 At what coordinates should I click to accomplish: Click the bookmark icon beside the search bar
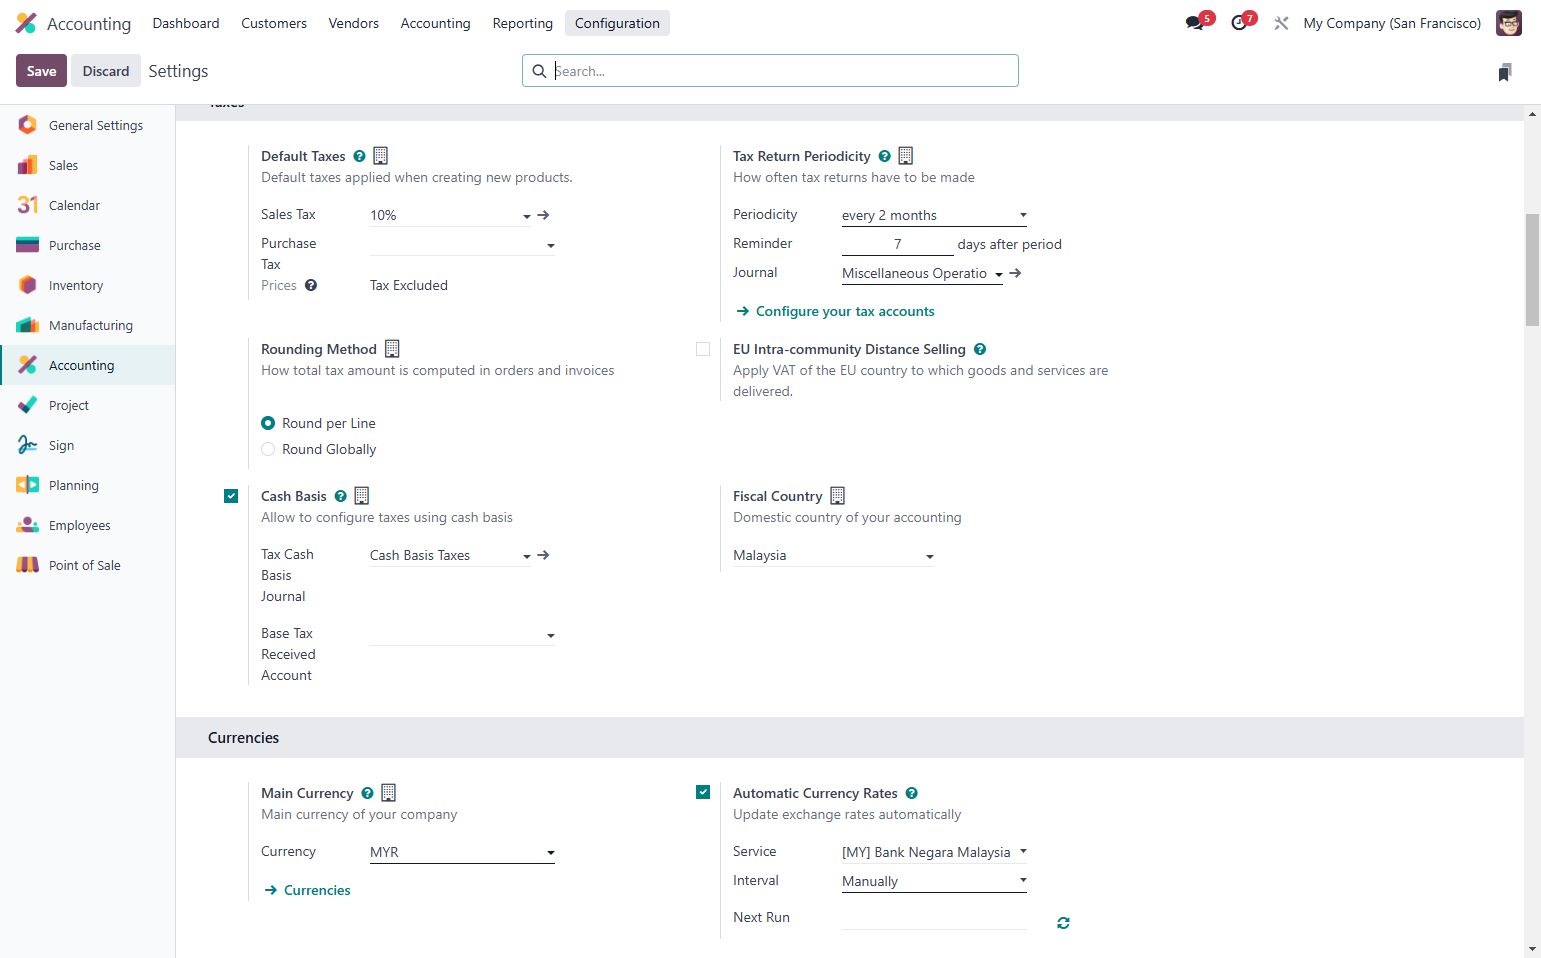(x=1505, y=72)
